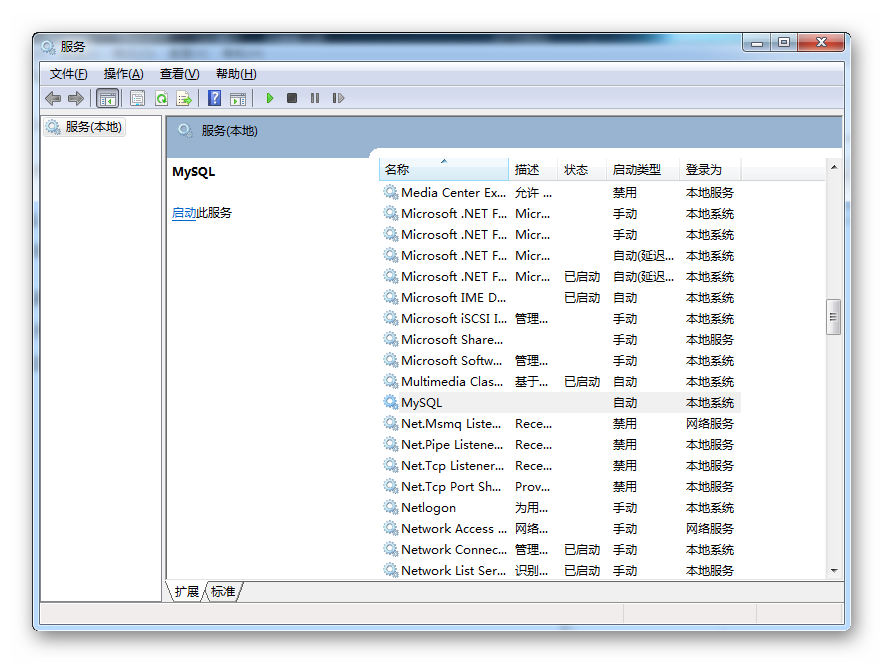Toggle the console tree show/hide icon
Screen dimensions: 884x664
[107, 99]
